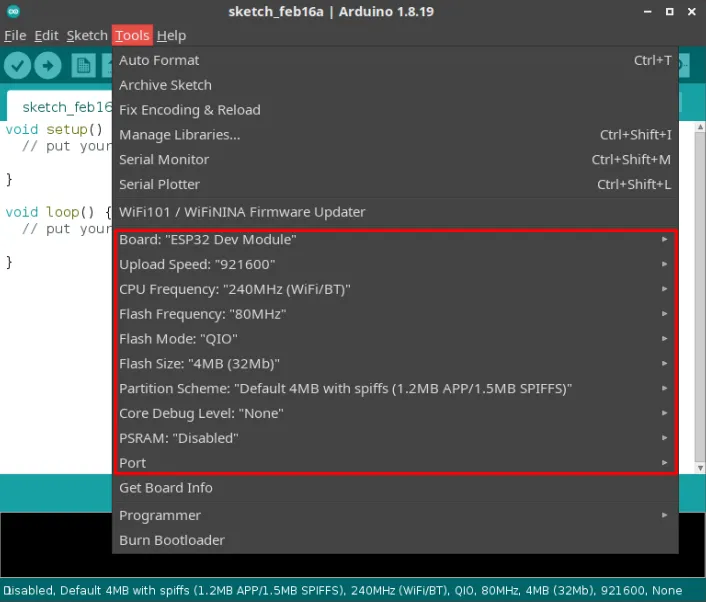Open Manage Libraries...
Viewport: 706px width, 602px height.
pyautogui.click(x=395, y=135)
